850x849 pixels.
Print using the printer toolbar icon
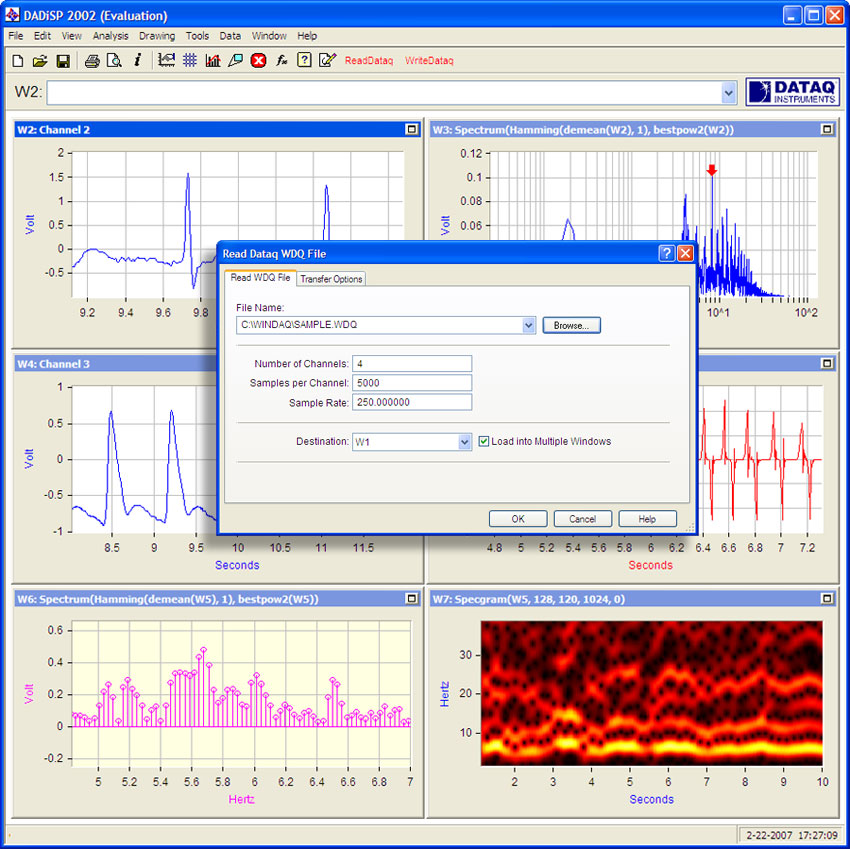[92, 61]
